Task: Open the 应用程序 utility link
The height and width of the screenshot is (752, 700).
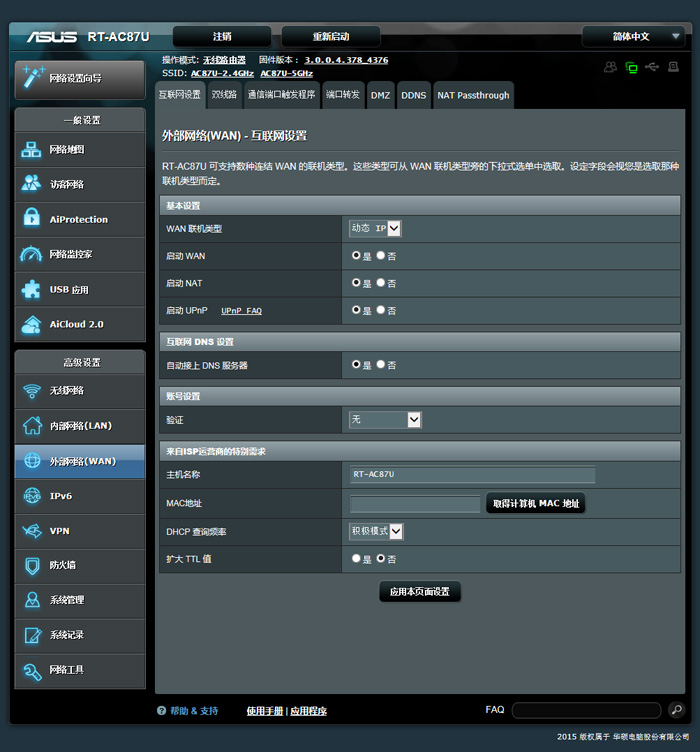Action: [308, 711]
